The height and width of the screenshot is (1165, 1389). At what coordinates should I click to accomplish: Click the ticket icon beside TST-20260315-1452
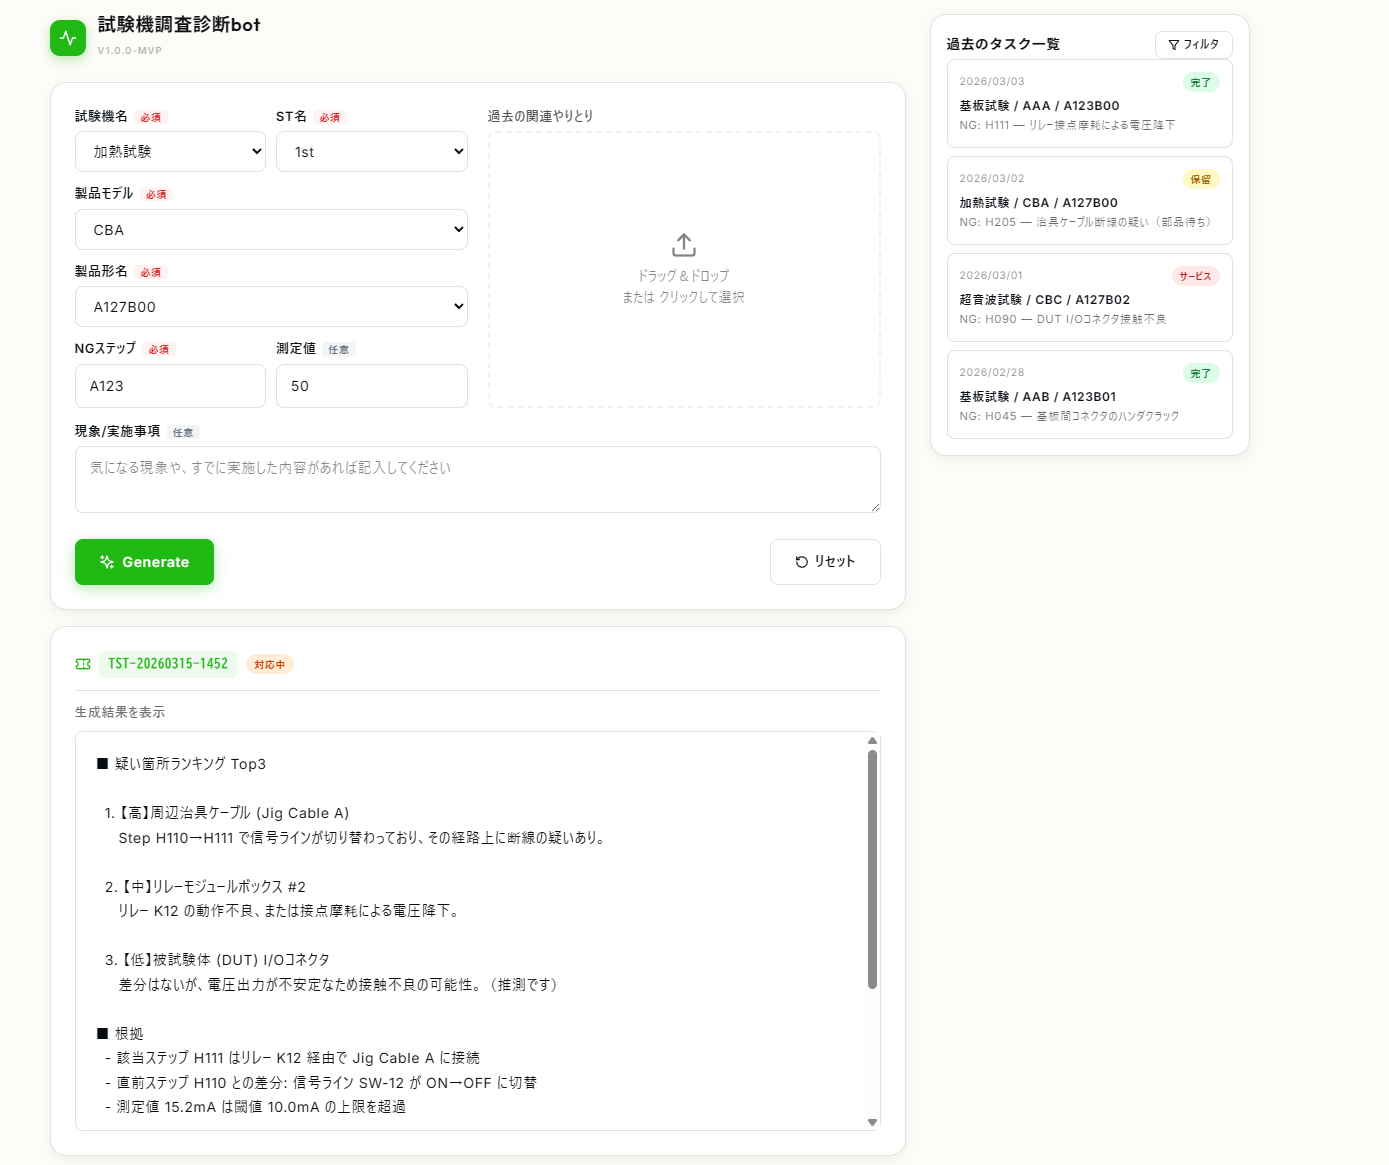[83, 664]
